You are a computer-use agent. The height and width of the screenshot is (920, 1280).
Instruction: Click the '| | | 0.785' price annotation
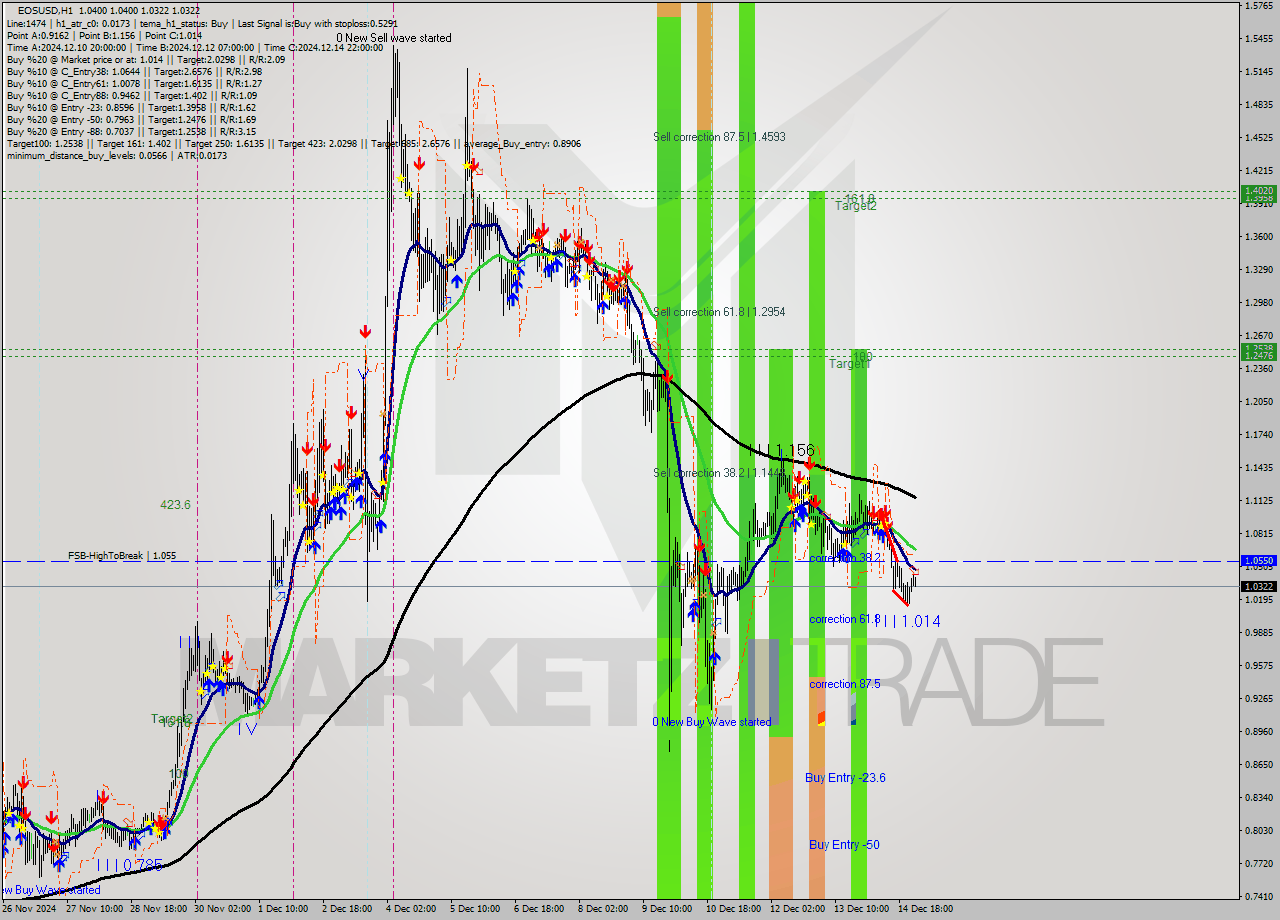point(130,865)
